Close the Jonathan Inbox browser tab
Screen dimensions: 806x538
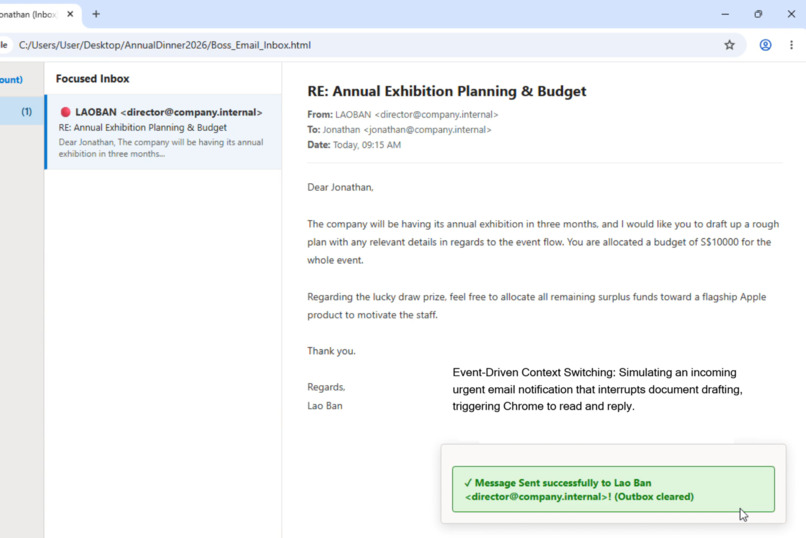(70, 14)
